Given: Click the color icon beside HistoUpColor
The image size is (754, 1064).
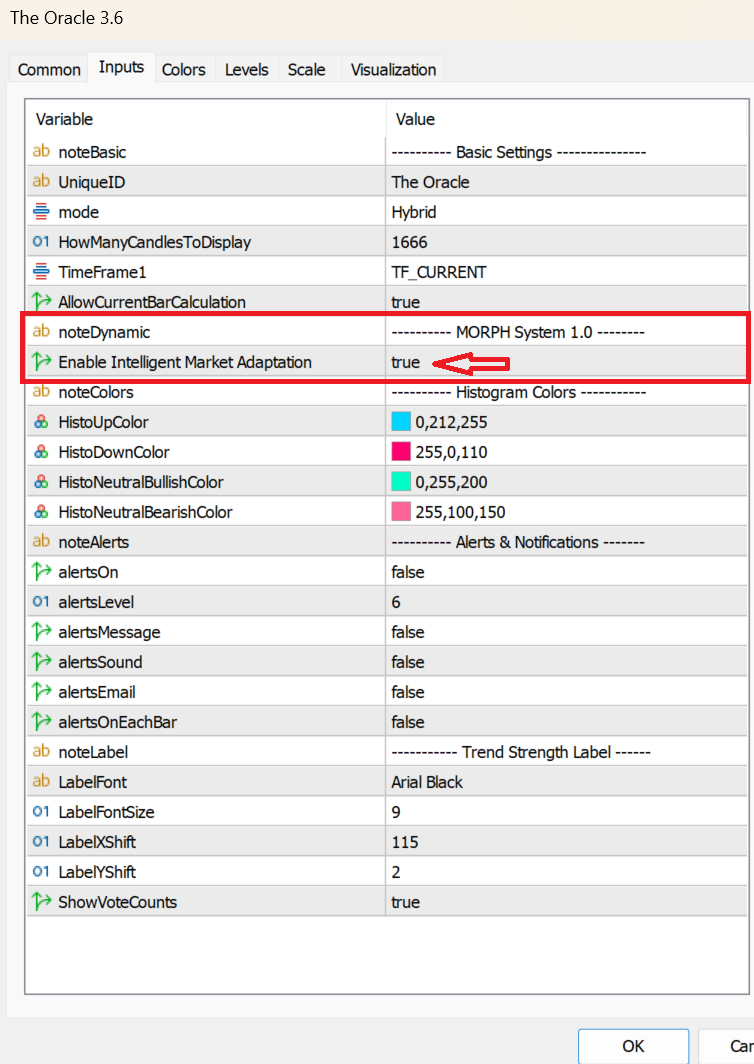Looking at the screenshot, I should pyautogui.click(x=41, y=422).
